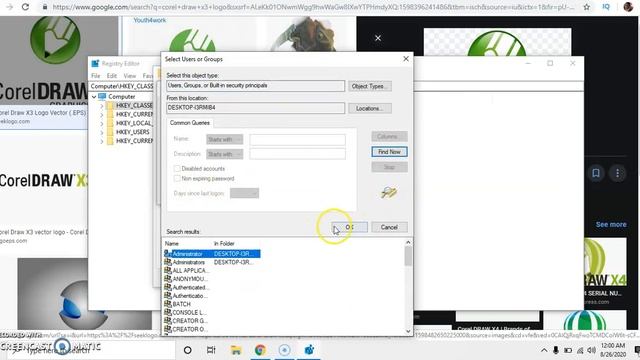Click the Name column header in results
The width and height of the screenshot is (640, 360).
(172, 244)
